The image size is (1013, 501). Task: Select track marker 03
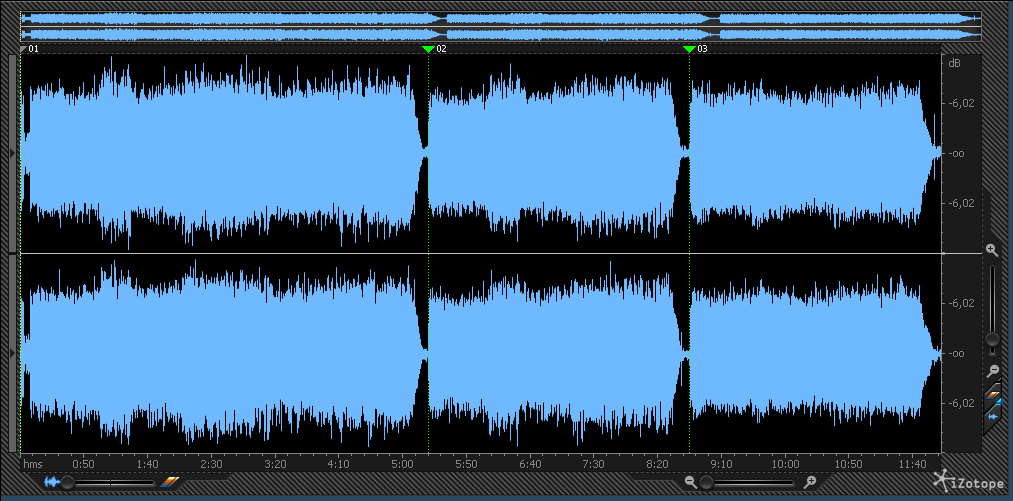click(690, 48)
